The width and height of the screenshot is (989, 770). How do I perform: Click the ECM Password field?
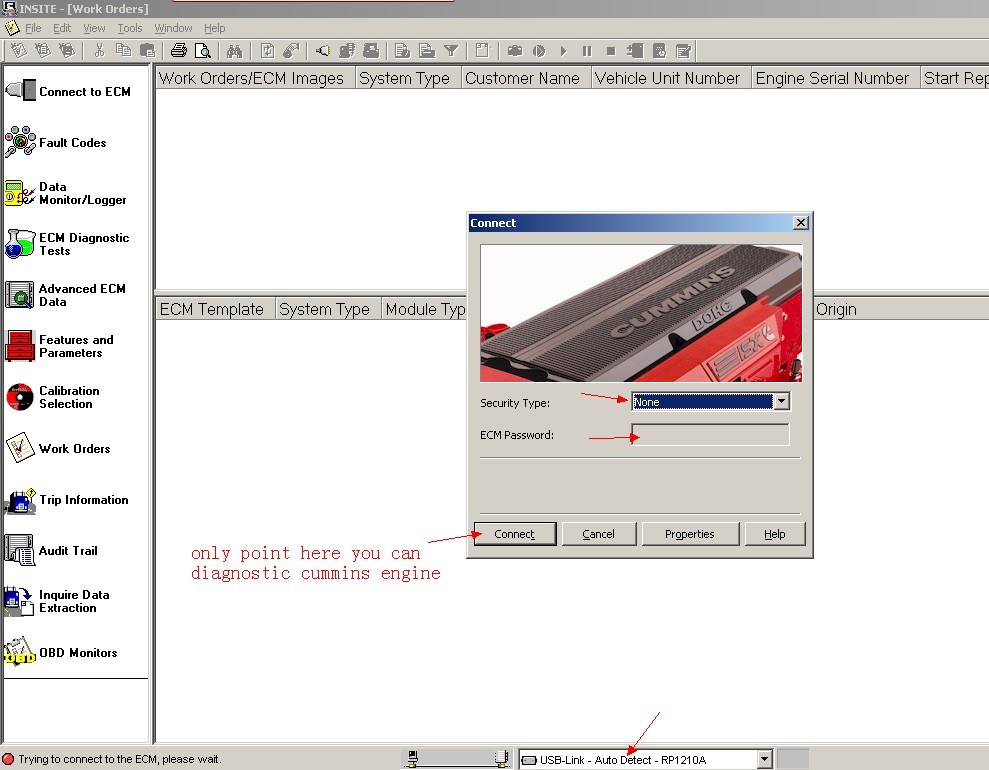tap(710, 435)
